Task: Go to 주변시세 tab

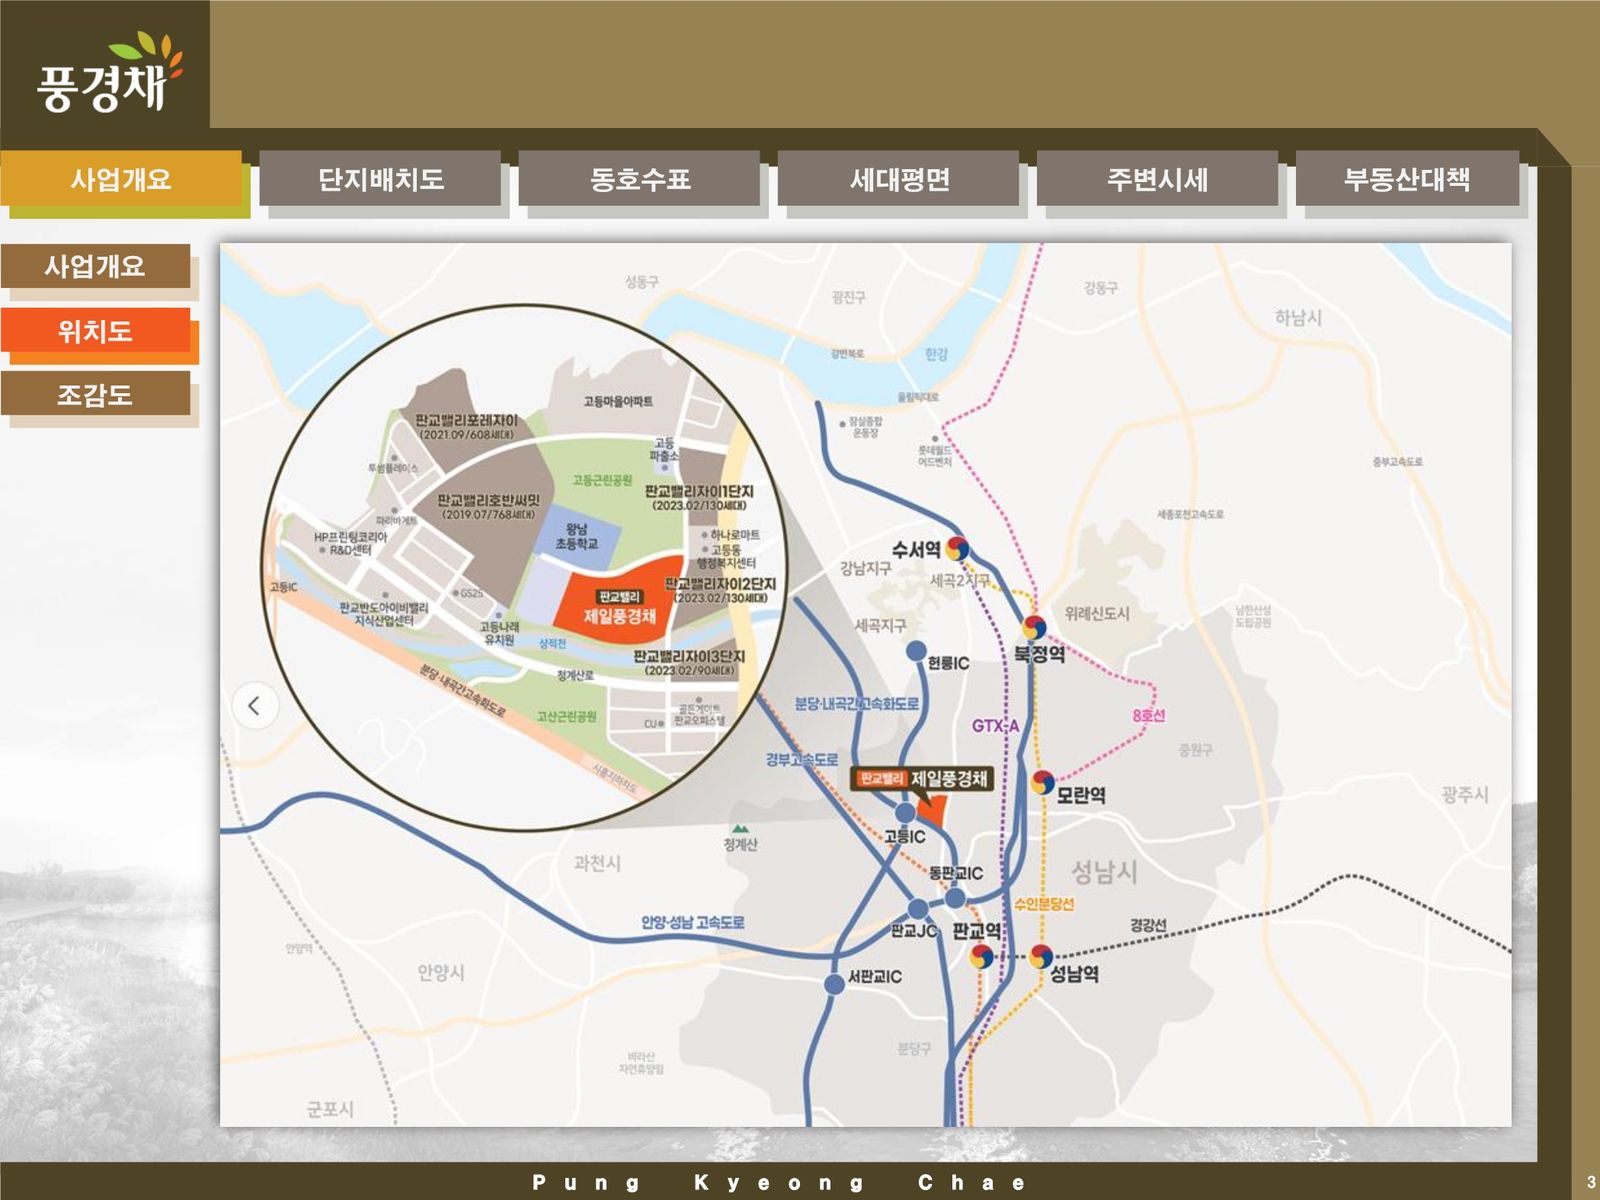Action: (x=1157, y=179)
